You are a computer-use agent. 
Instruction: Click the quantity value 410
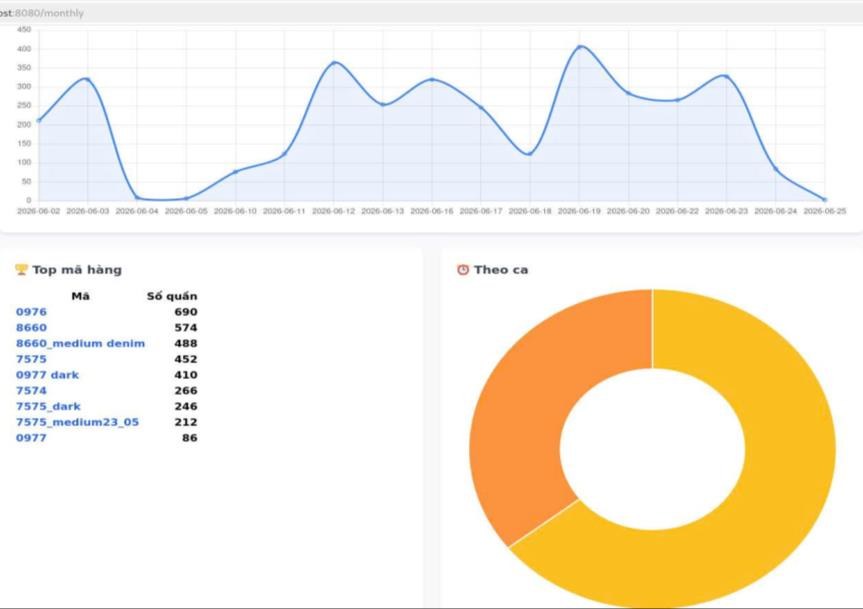pyautogui.click(x=186, y=375)
